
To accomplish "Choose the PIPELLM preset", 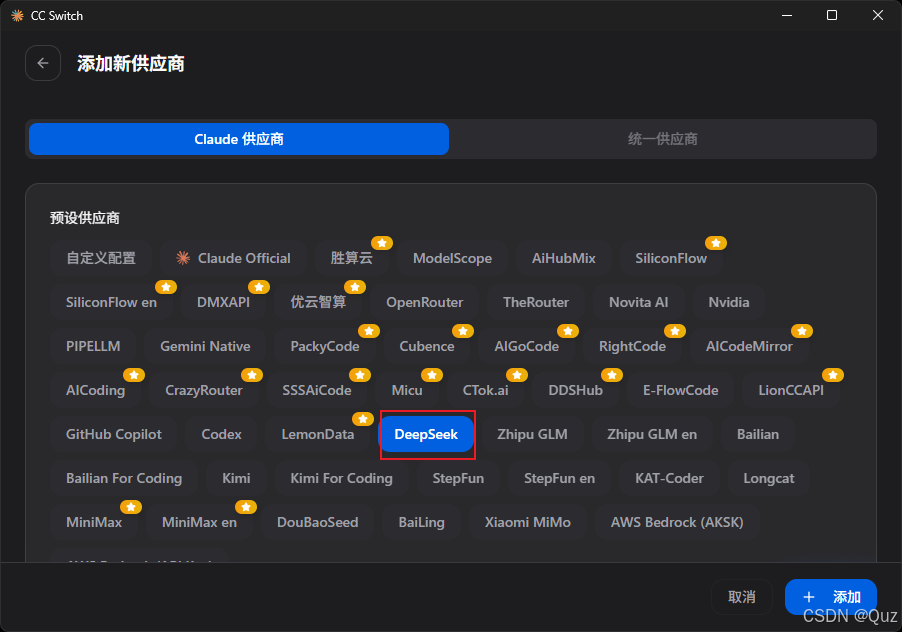I will pos(93,346).
